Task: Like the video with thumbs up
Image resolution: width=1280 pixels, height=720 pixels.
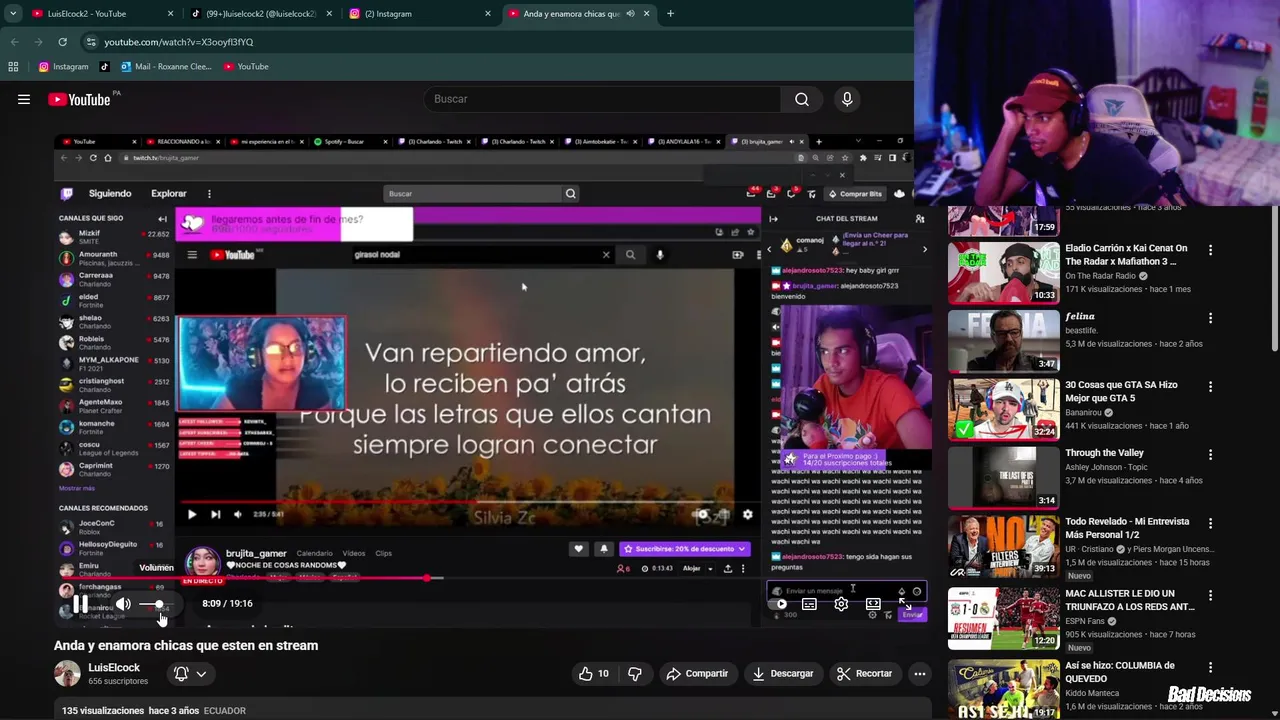Action: pos(594,674)
